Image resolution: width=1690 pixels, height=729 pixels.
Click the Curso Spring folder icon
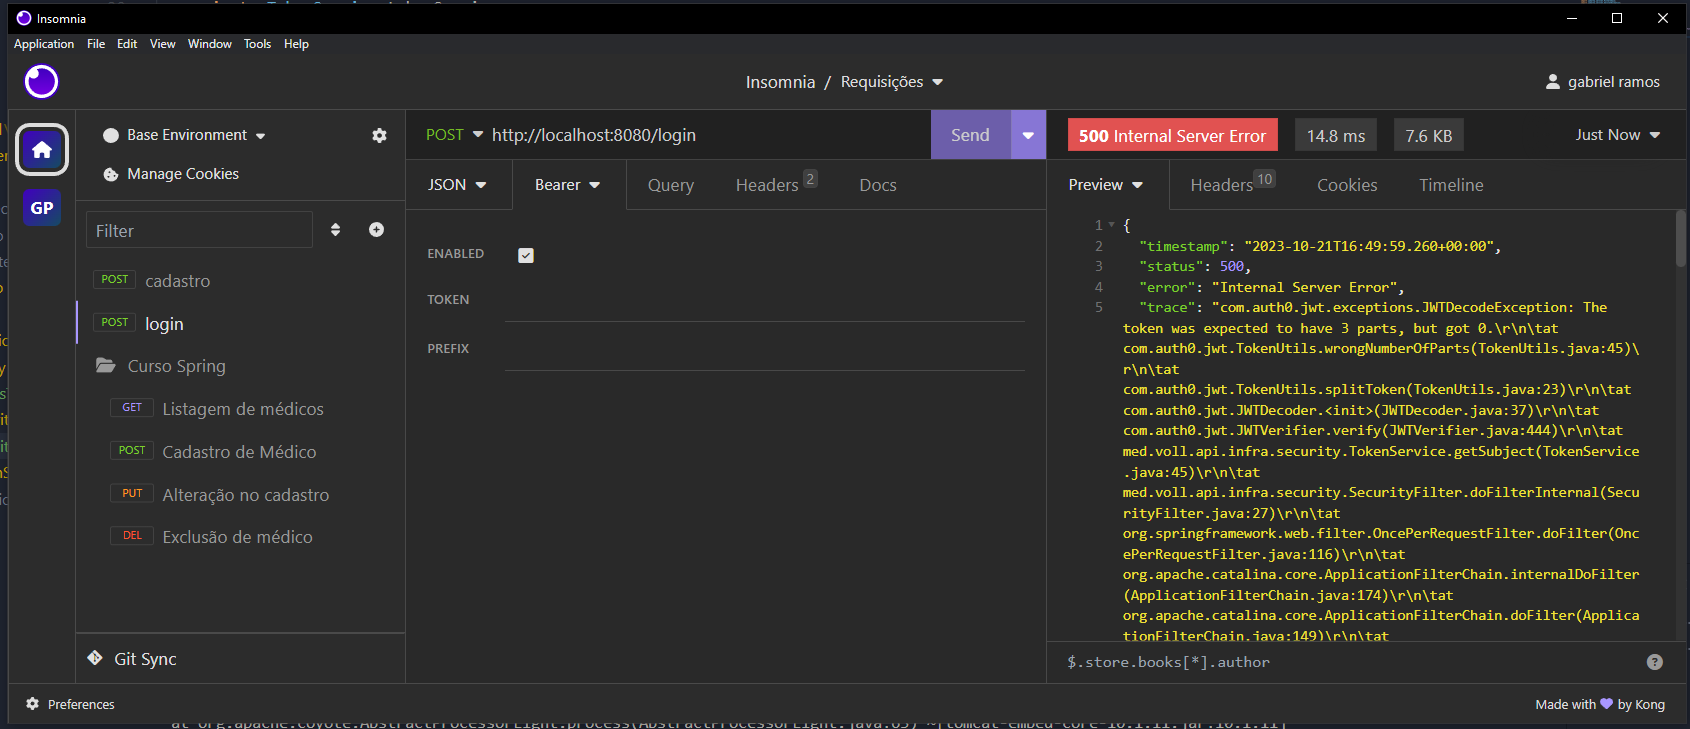tap(106, 365)
